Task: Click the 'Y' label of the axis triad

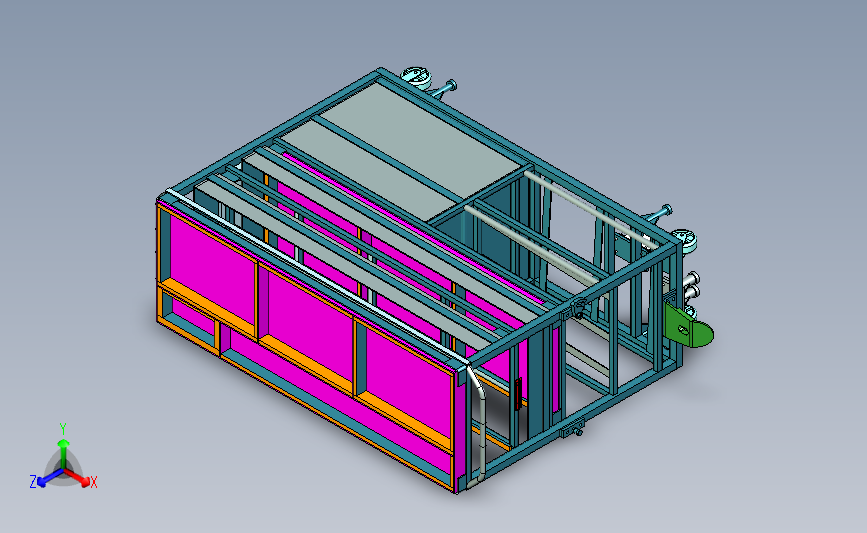Action: coord(63,429)
